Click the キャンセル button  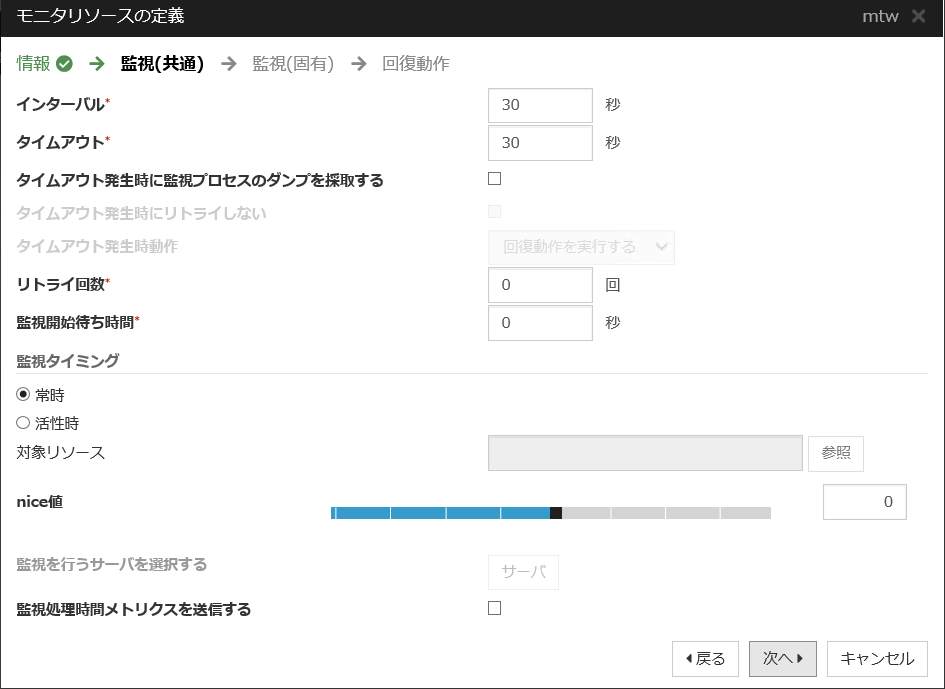point(877,659)
